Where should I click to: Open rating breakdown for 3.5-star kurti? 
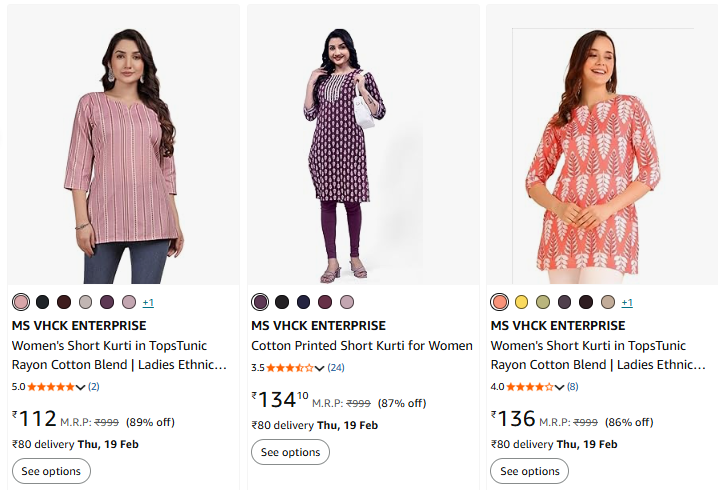320,368
